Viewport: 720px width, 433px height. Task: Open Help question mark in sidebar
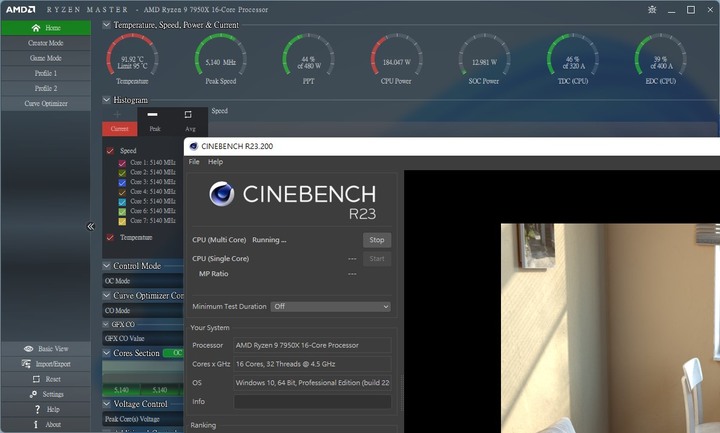(37, 409)
